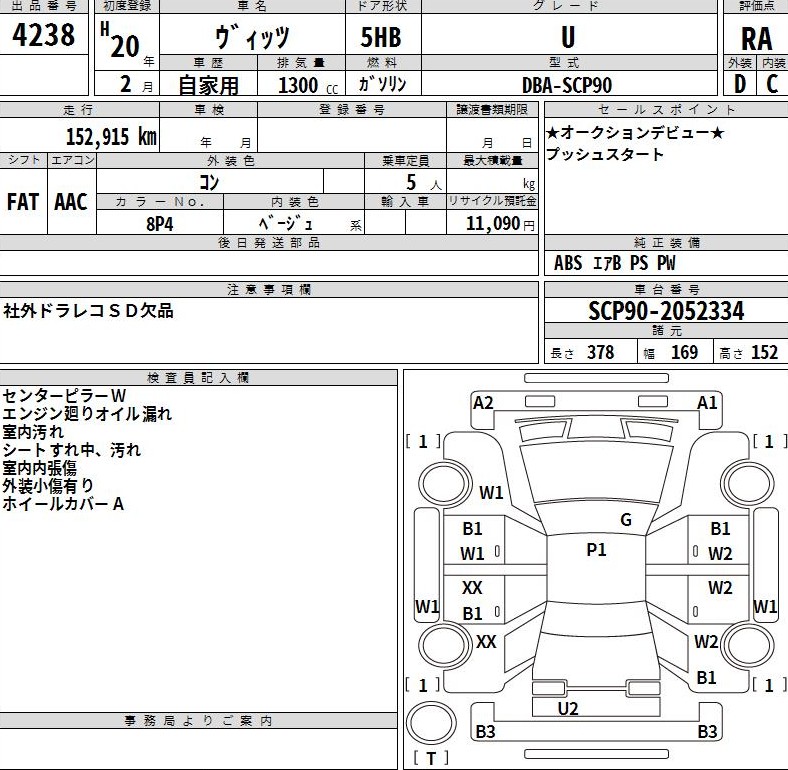Click the door type 5HB
This screenshot has width=788, height=770.
tap(381, 37)
